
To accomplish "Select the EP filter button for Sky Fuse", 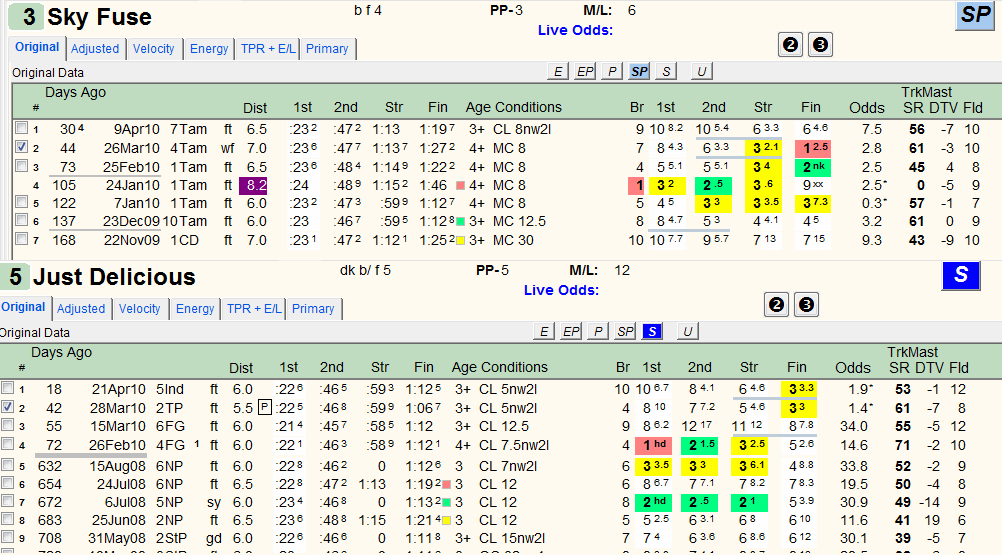I will (x=585, y=72).
